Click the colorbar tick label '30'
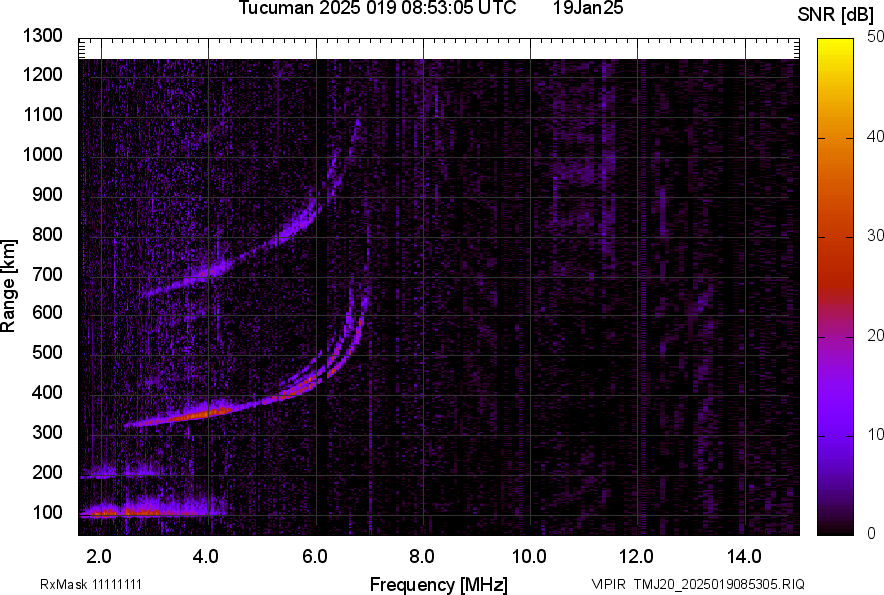This screenshot has width=884, height=595. point(875,236)
